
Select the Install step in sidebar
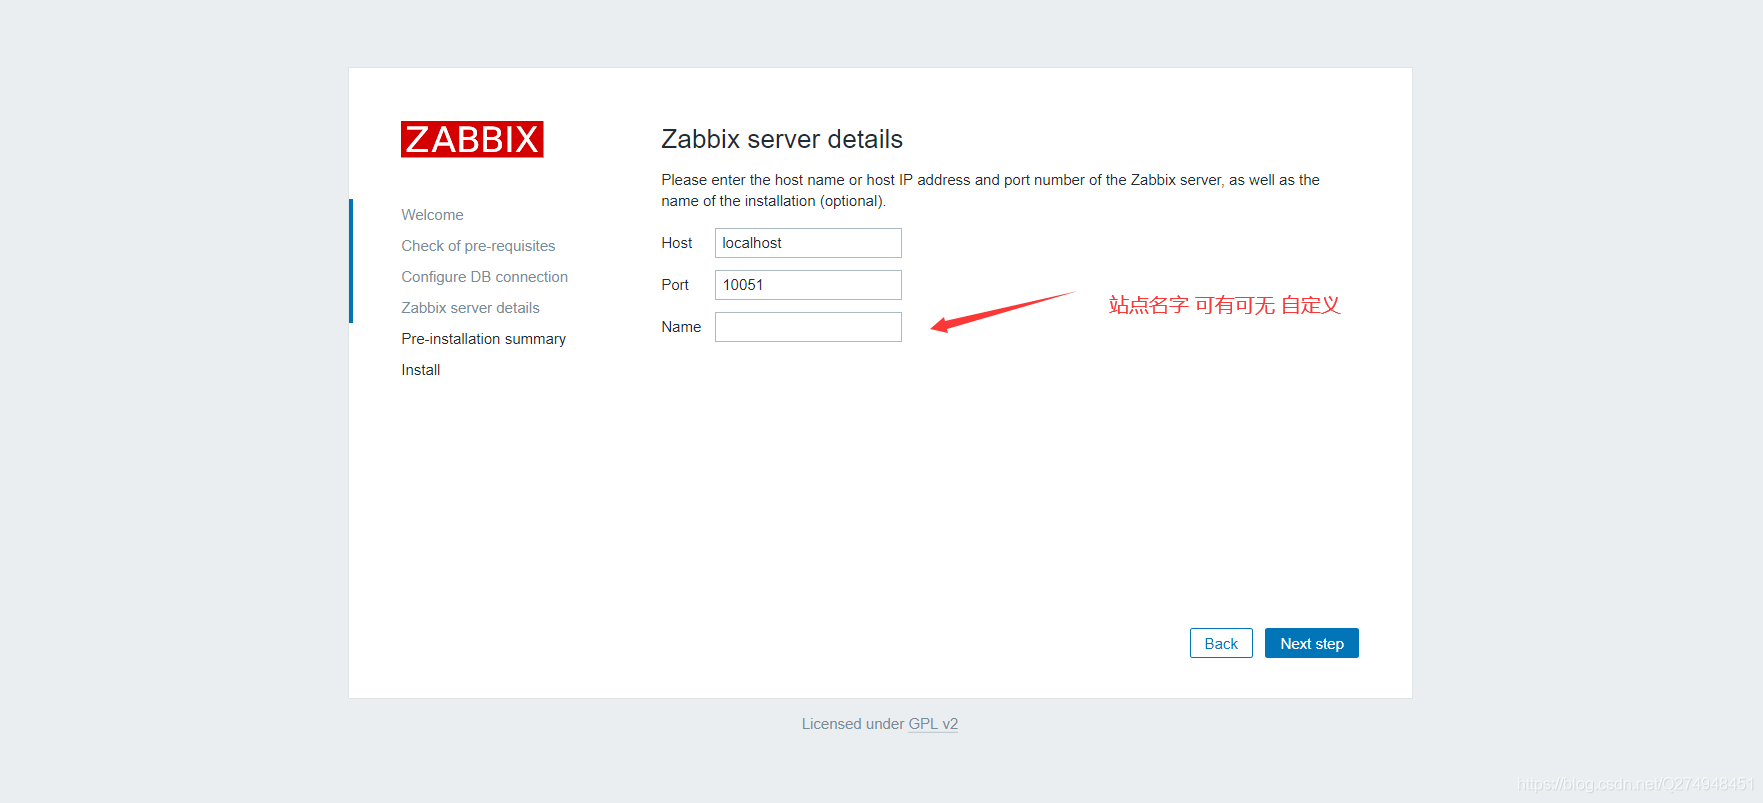pos(420,370)
